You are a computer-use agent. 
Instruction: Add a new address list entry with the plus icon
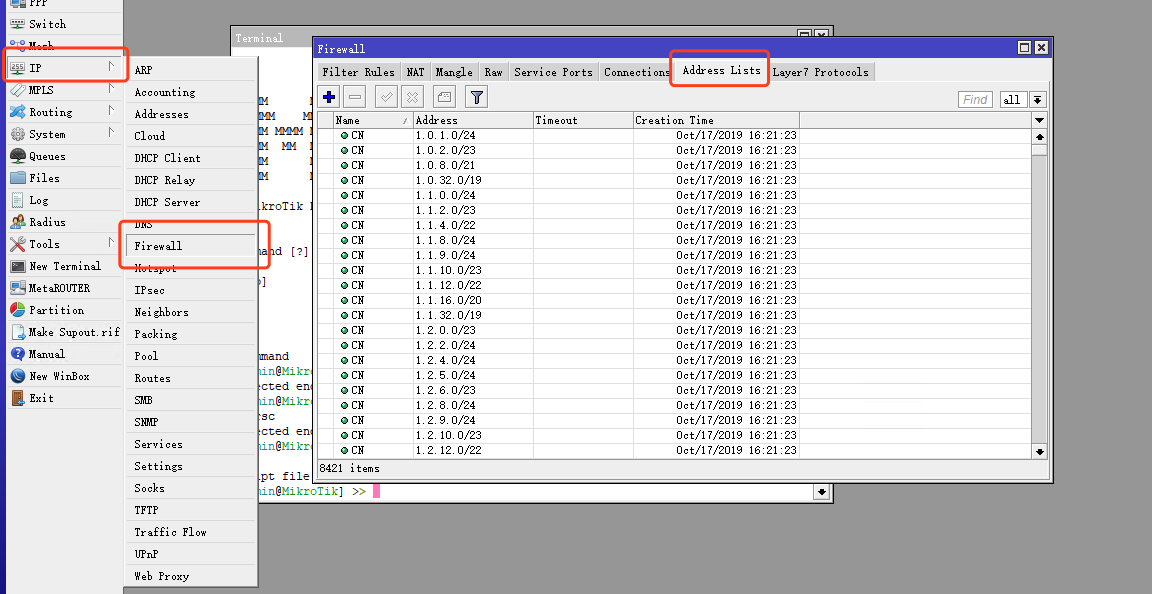[328, 96]
